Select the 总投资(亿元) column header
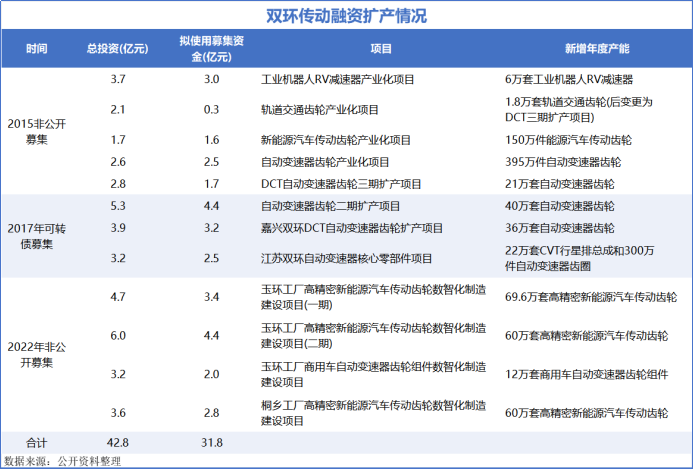 tap(117, 49)
